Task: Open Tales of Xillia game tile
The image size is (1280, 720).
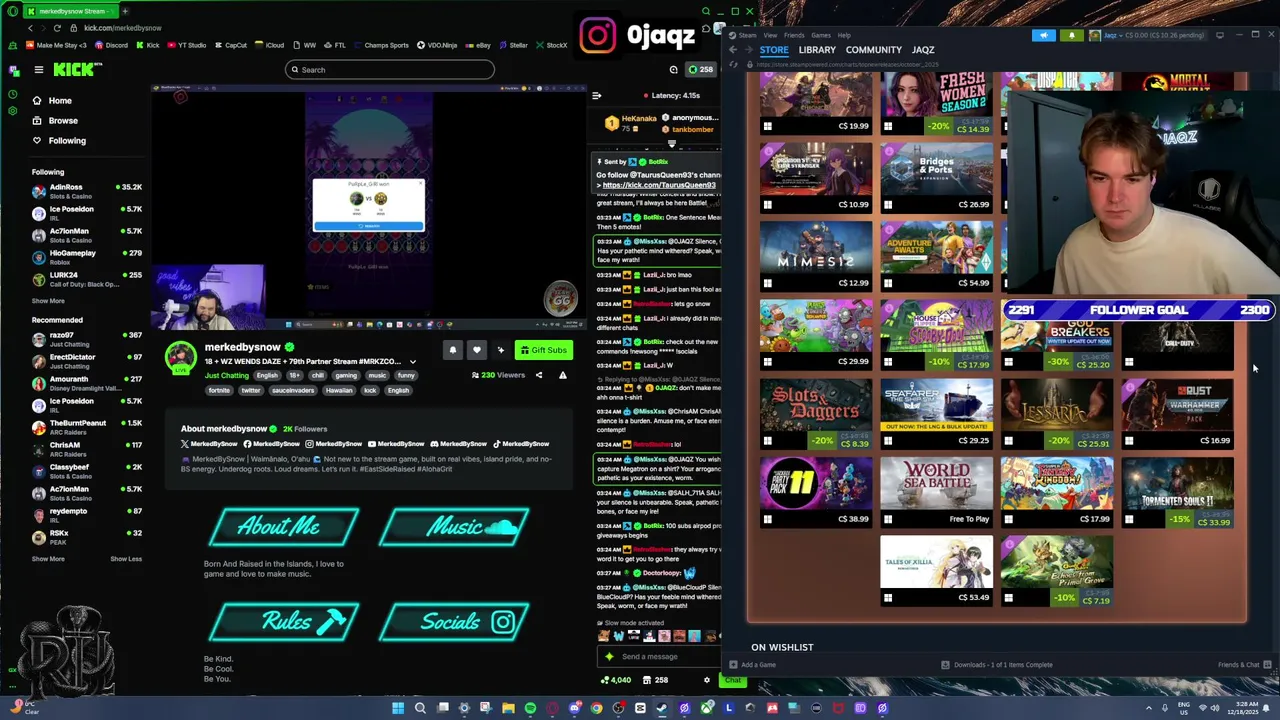Action: pyautogui.click(x=937, y=570)
